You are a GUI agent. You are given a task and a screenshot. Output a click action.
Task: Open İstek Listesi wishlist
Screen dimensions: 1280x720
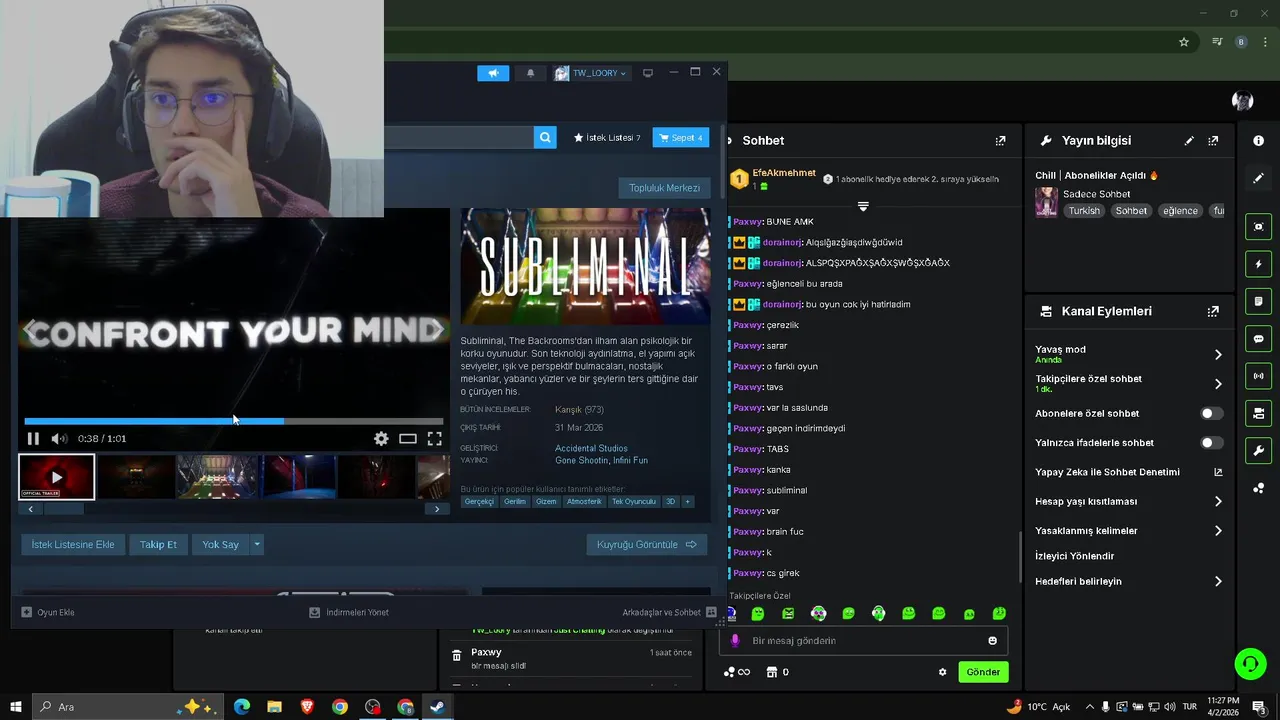(x=607, y=137)
